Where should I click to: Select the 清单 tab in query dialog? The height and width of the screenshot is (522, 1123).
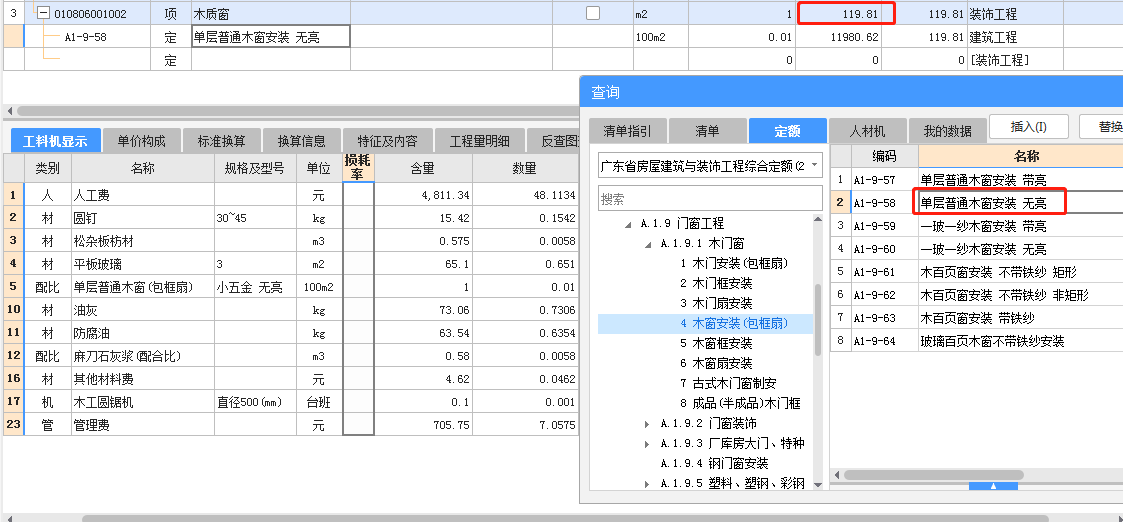click(x=708, y=131)
